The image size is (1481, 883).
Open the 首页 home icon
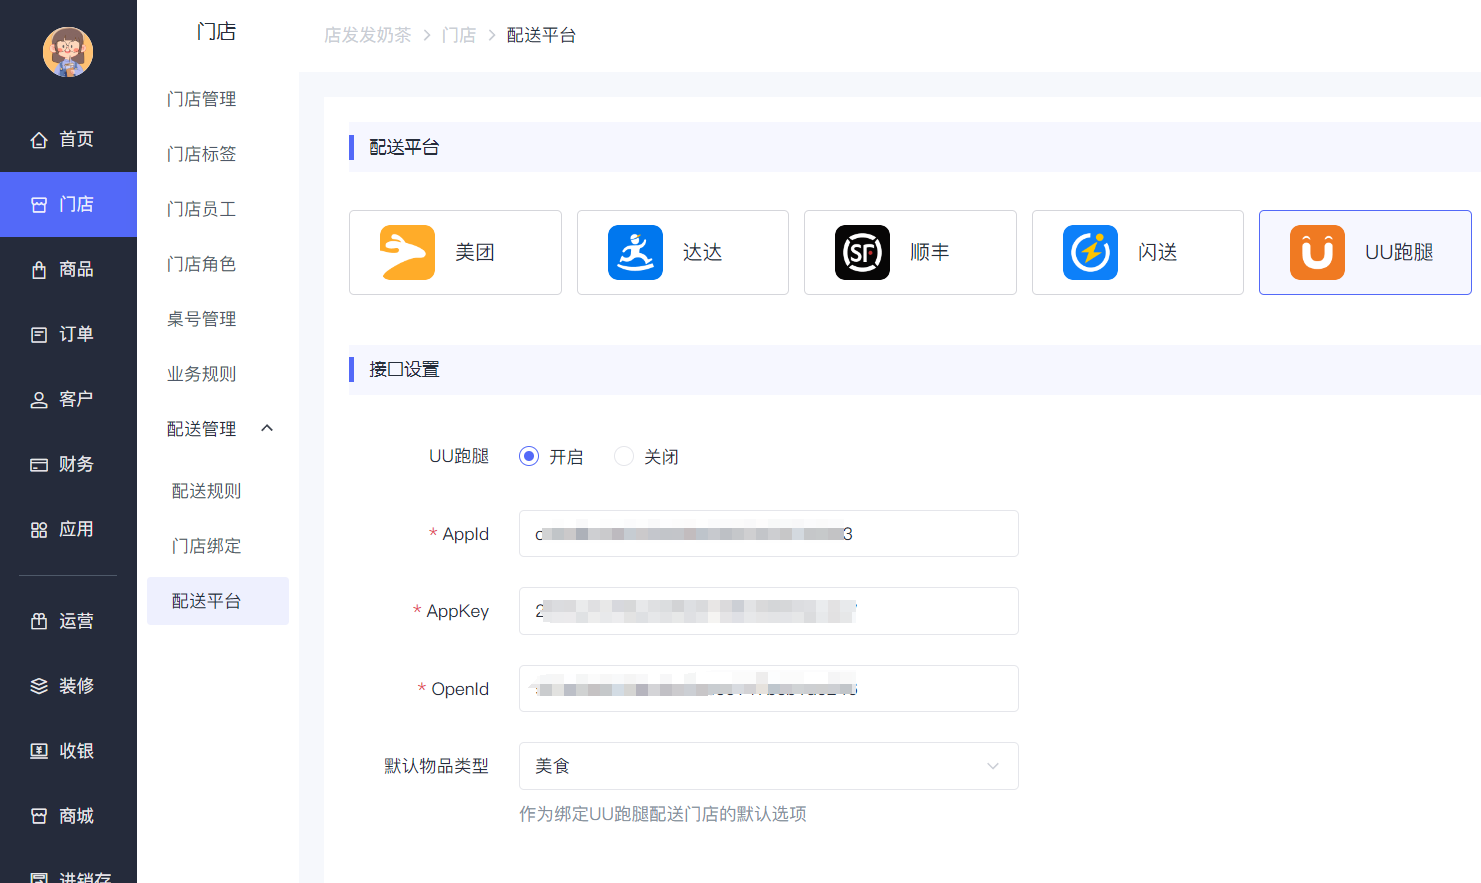pos(39,140)
